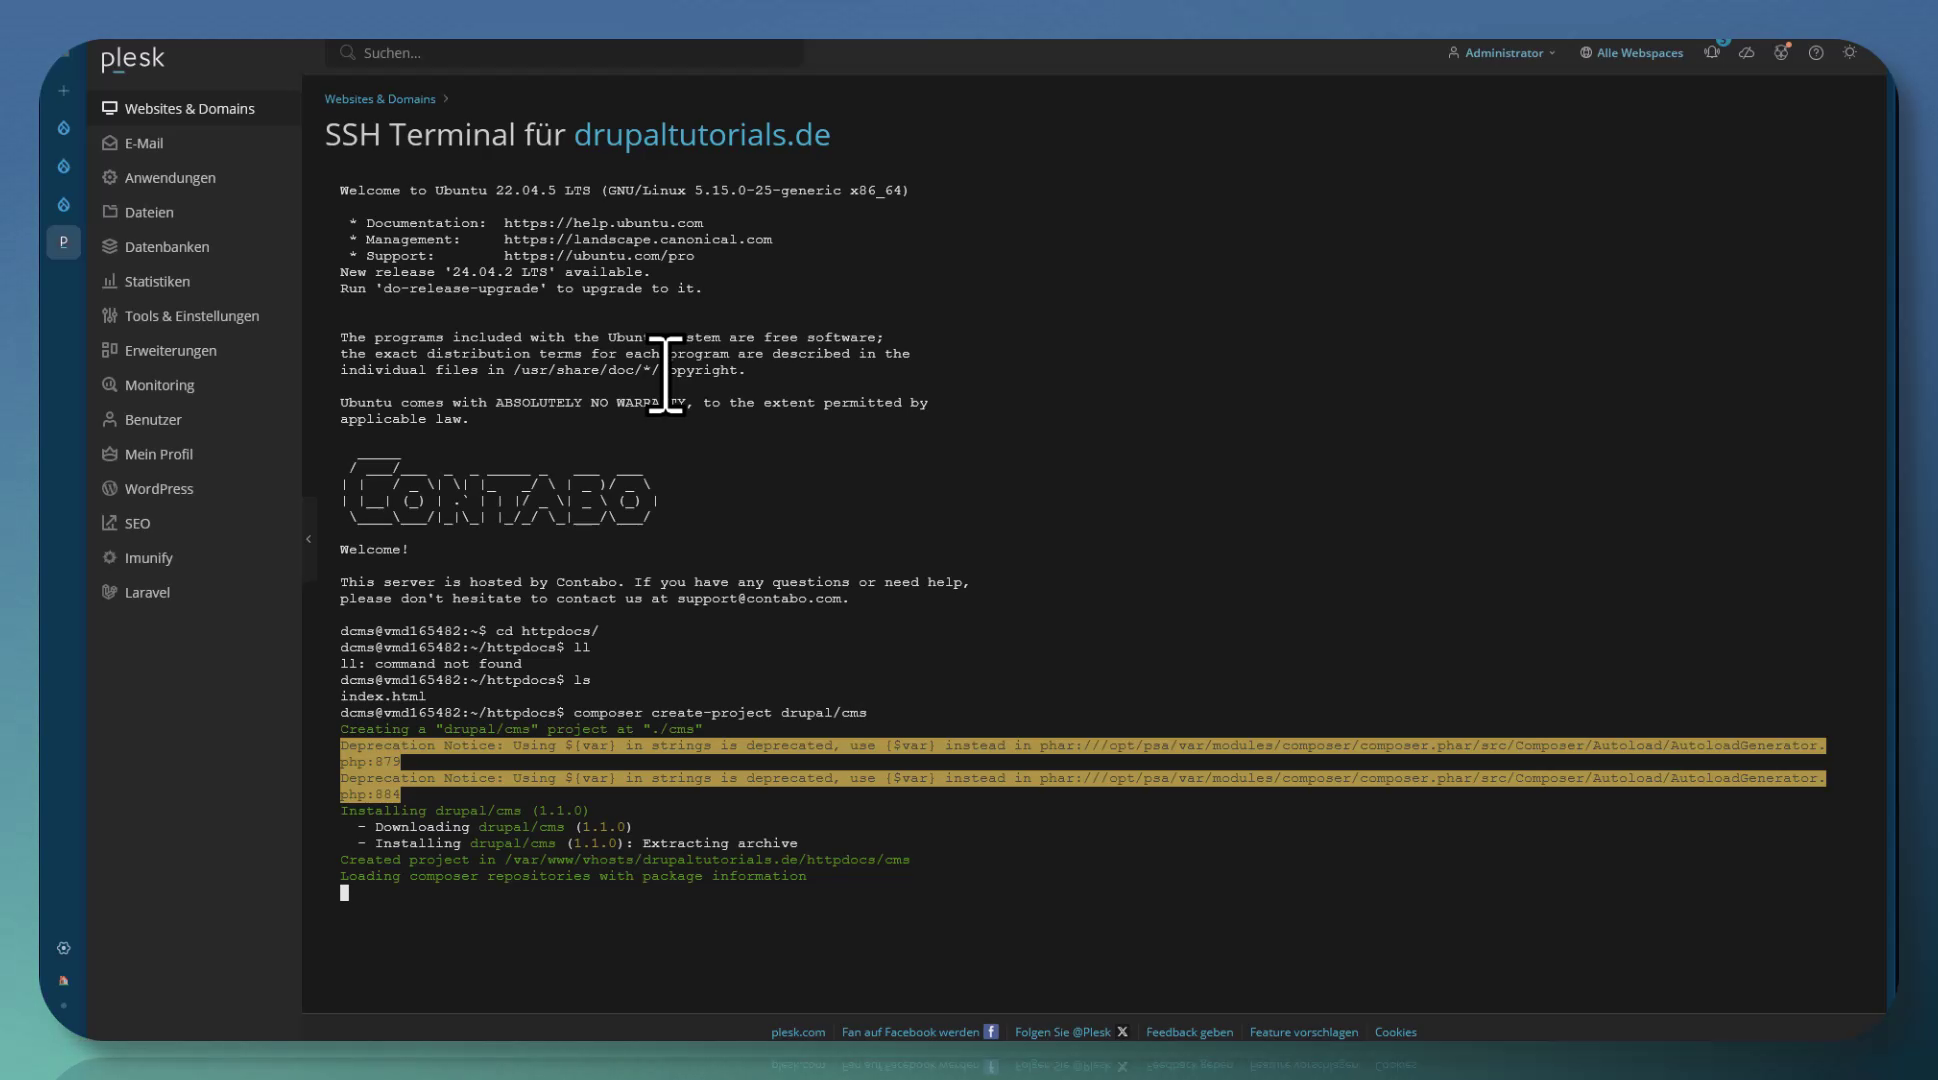Open the WordPress sidebar item
The image size is (1938, 1080).
[158, 489]
